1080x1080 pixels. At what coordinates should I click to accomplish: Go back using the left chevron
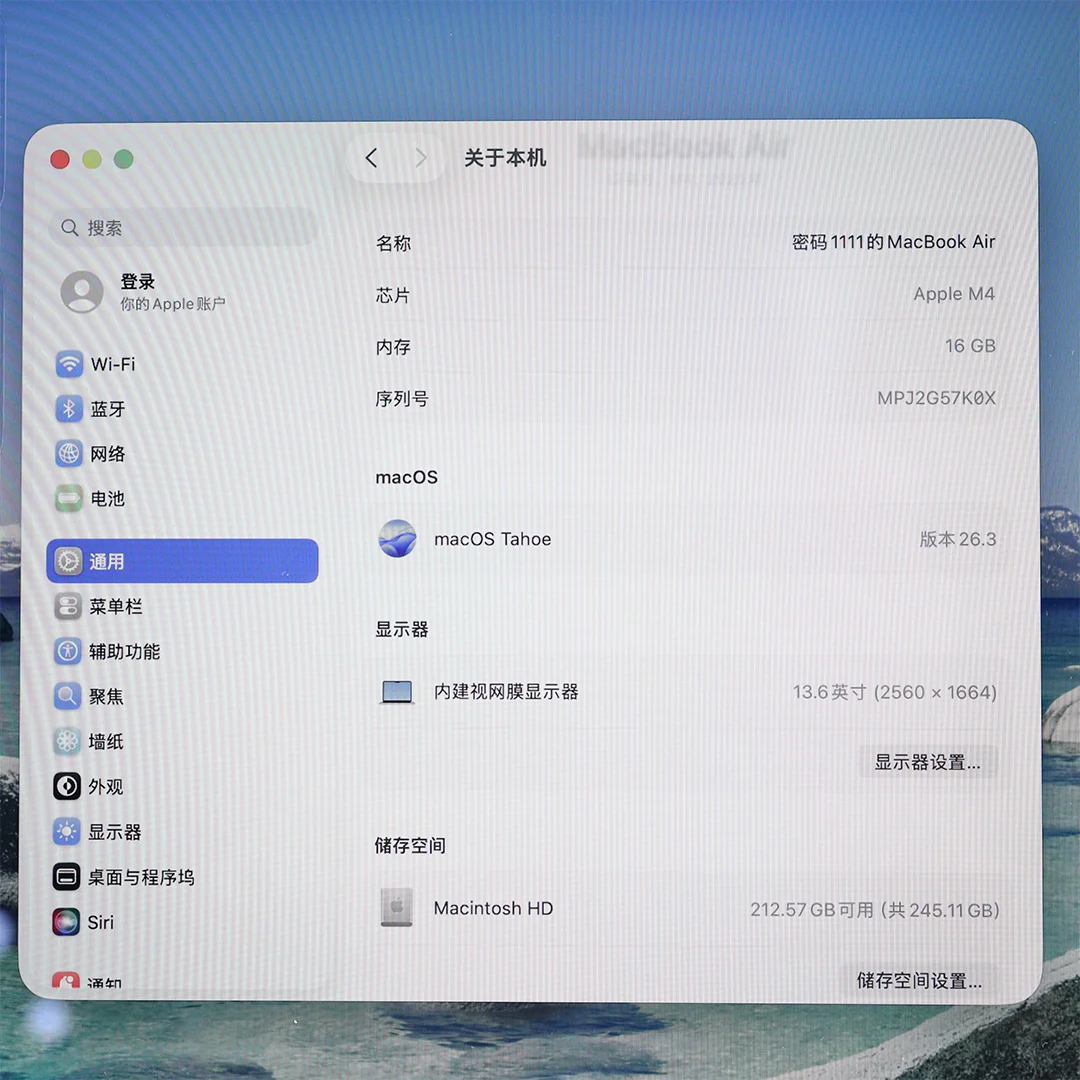(372, 158)
